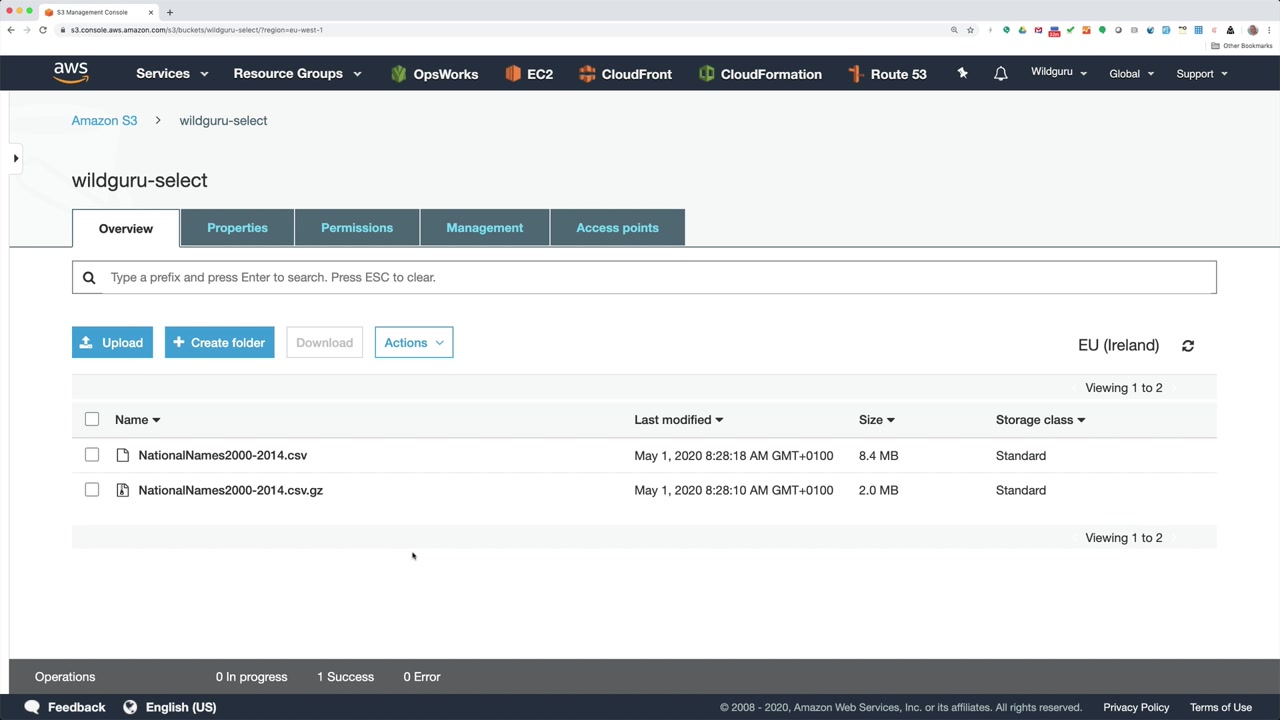The width and height of the screenshot is (1280, 720).
Task: Open the Gmail extension icon
Action: (x=1038, y=30)
